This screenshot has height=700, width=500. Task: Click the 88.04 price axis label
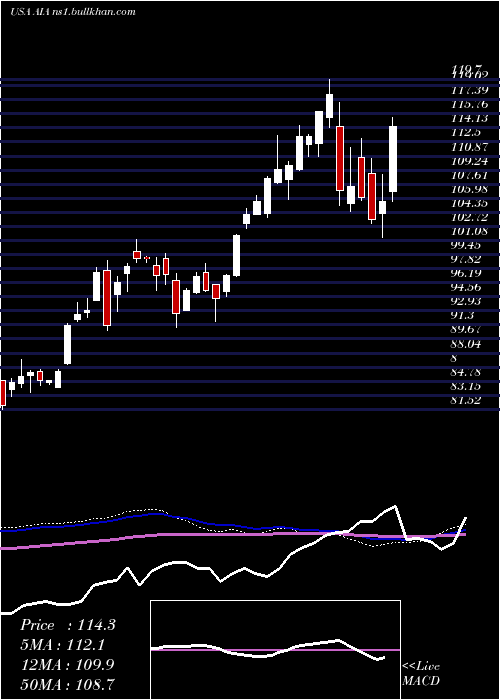(x=466, y=345)
